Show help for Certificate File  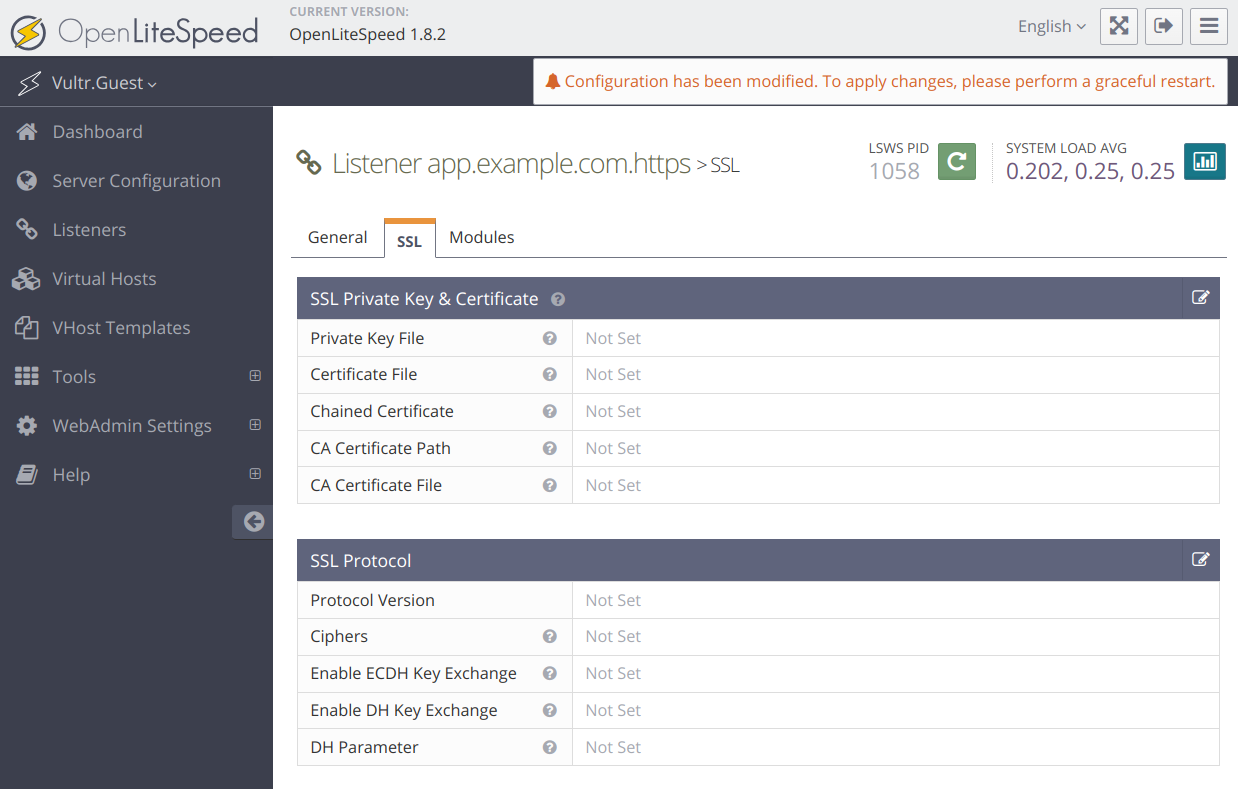(x=549, y=374)
